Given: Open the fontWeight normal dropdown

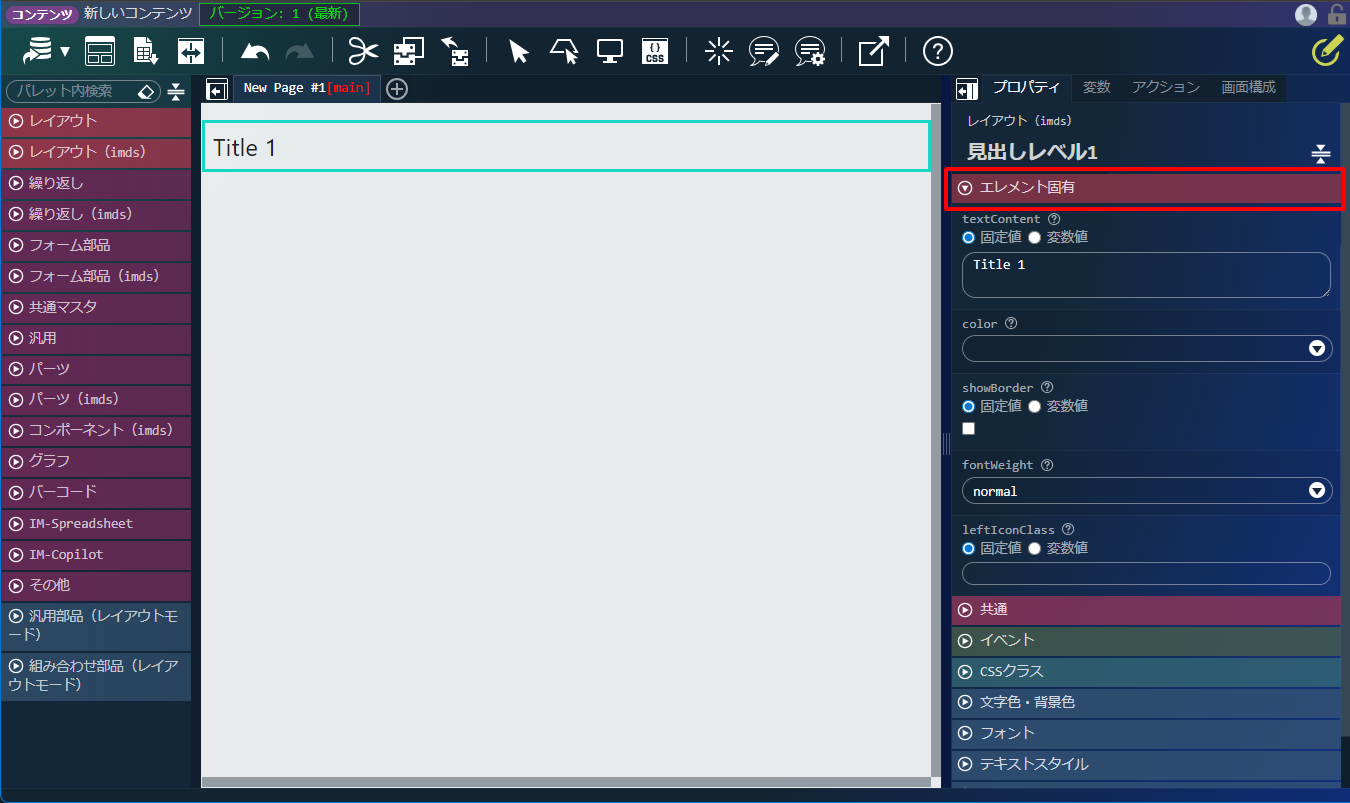Looking at the screenshot, I should point(1147,490).
